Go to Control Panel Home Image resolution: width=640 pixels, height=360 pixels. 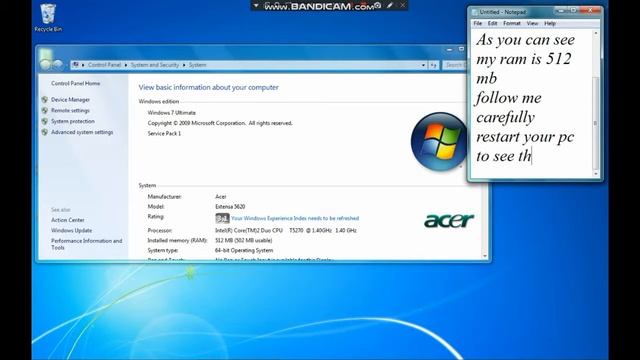click(x=76, y=83)
